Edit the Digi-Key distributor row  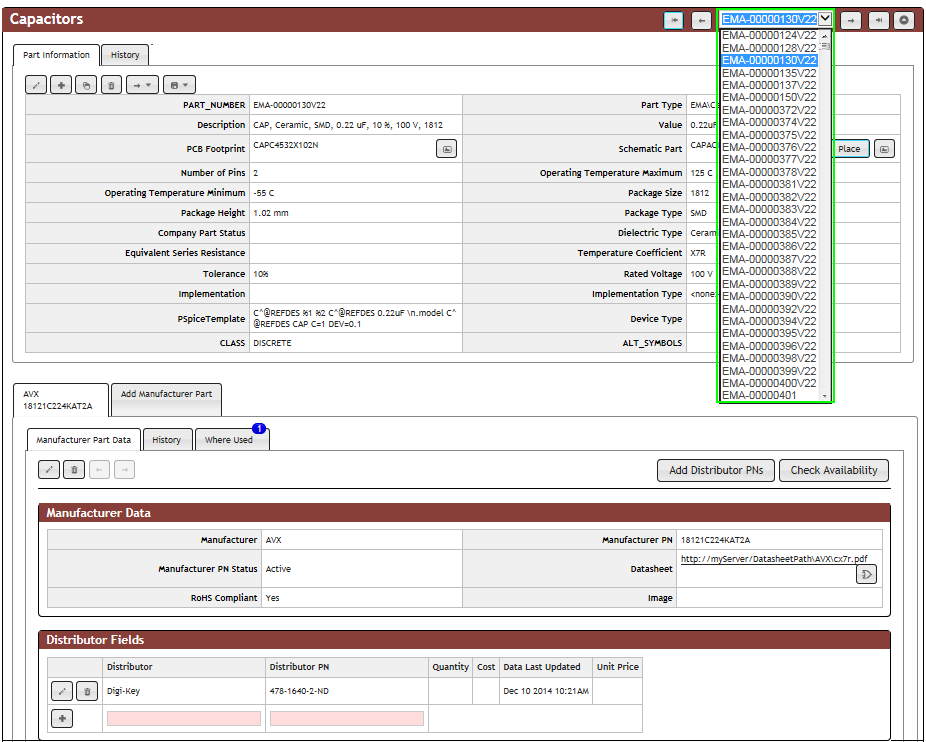coord(62,690)
